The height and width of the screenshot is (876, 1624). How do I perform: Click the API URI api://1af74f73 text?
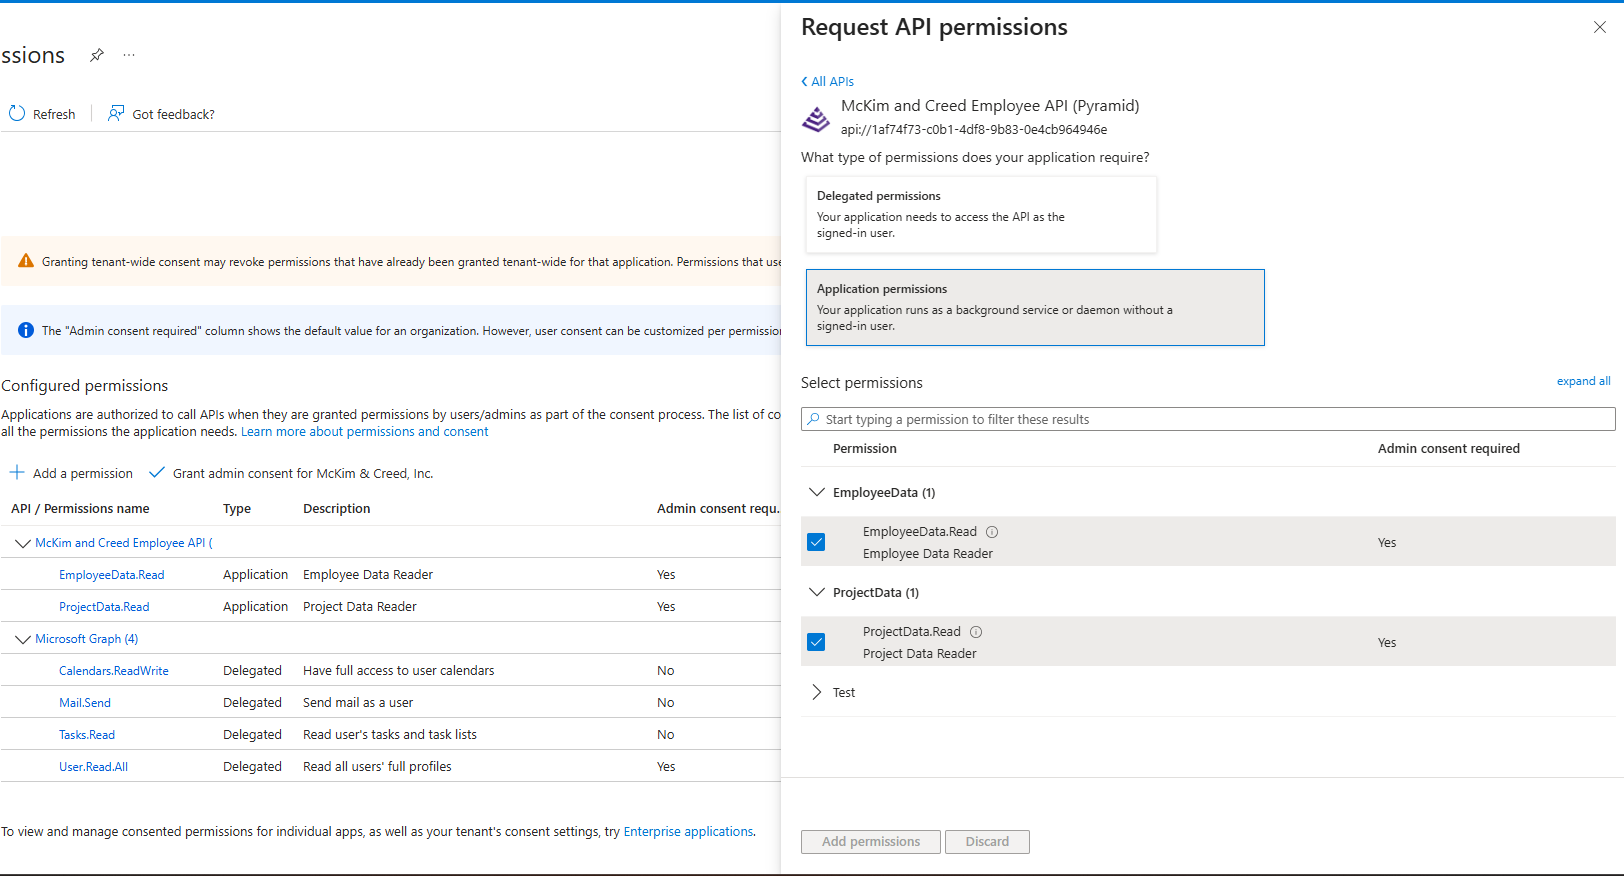pyautogui.click(x=974, y=129)
